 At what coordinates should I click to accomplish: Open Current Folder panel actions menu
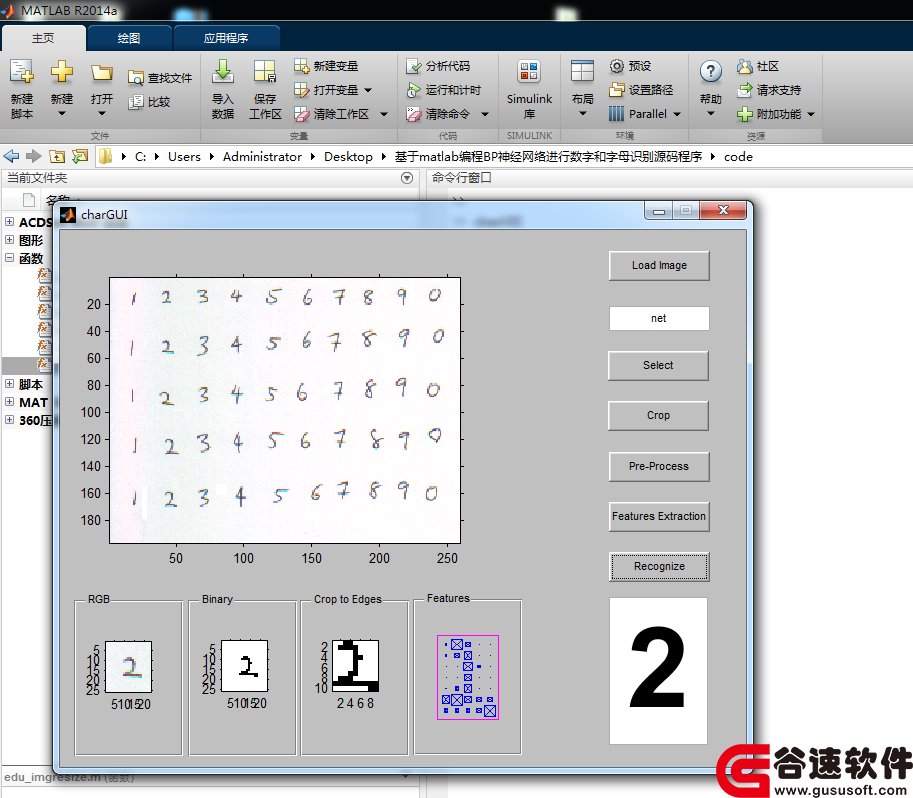coord(407,178)
